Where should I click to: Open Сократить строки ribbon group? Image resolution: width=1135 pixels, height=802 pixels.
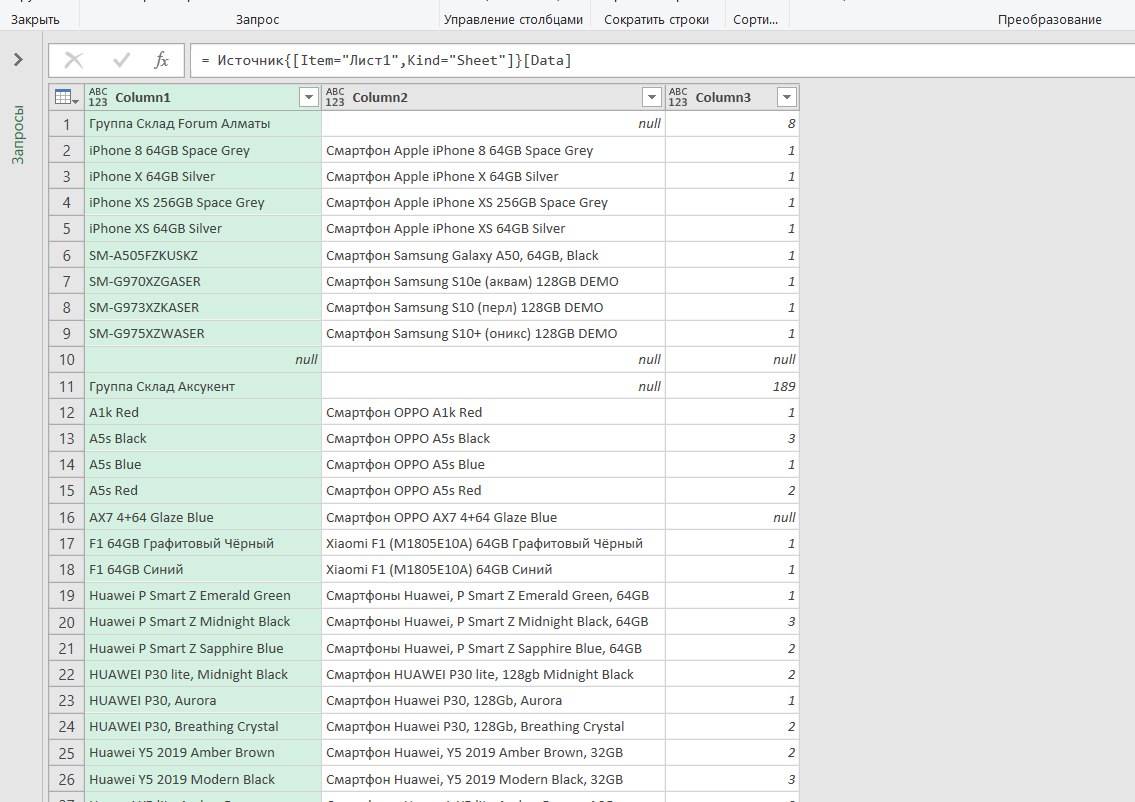point(657,20)
